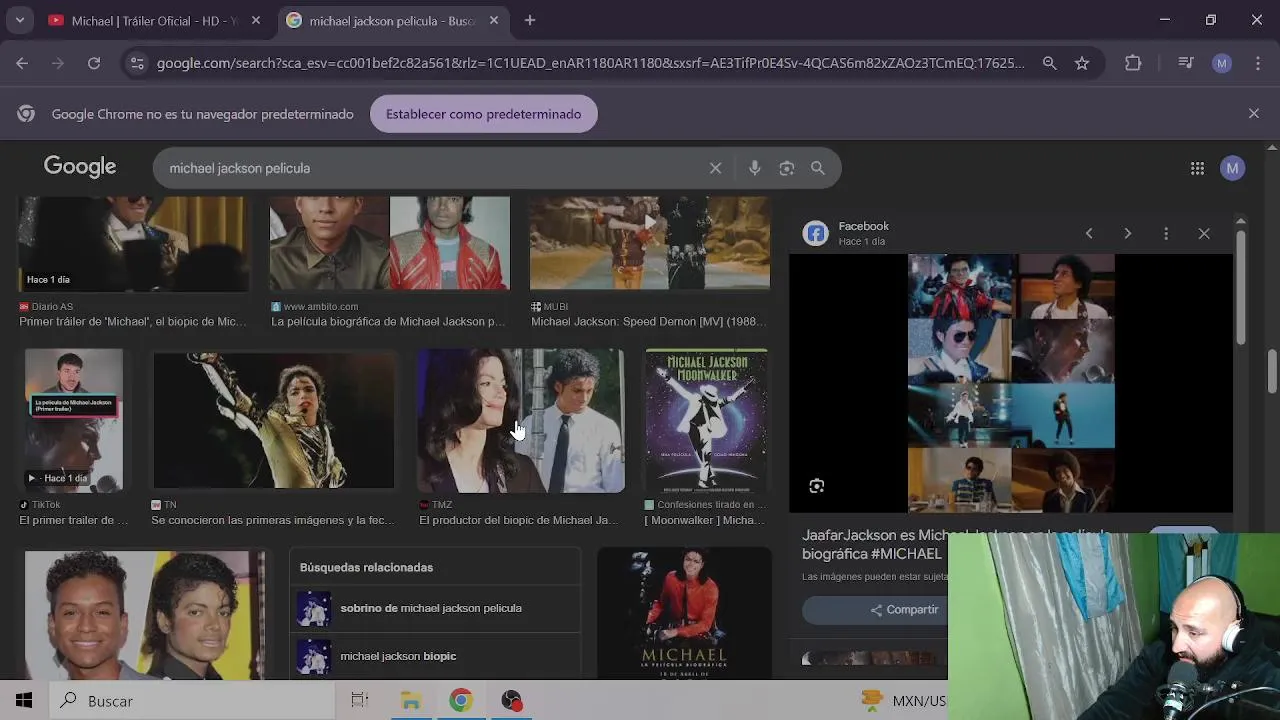Image resolution: width=1280 pixels, height=720 pixels.
Task: Open the Diario AS Primer tráiler result
Action: coord(133,321)
